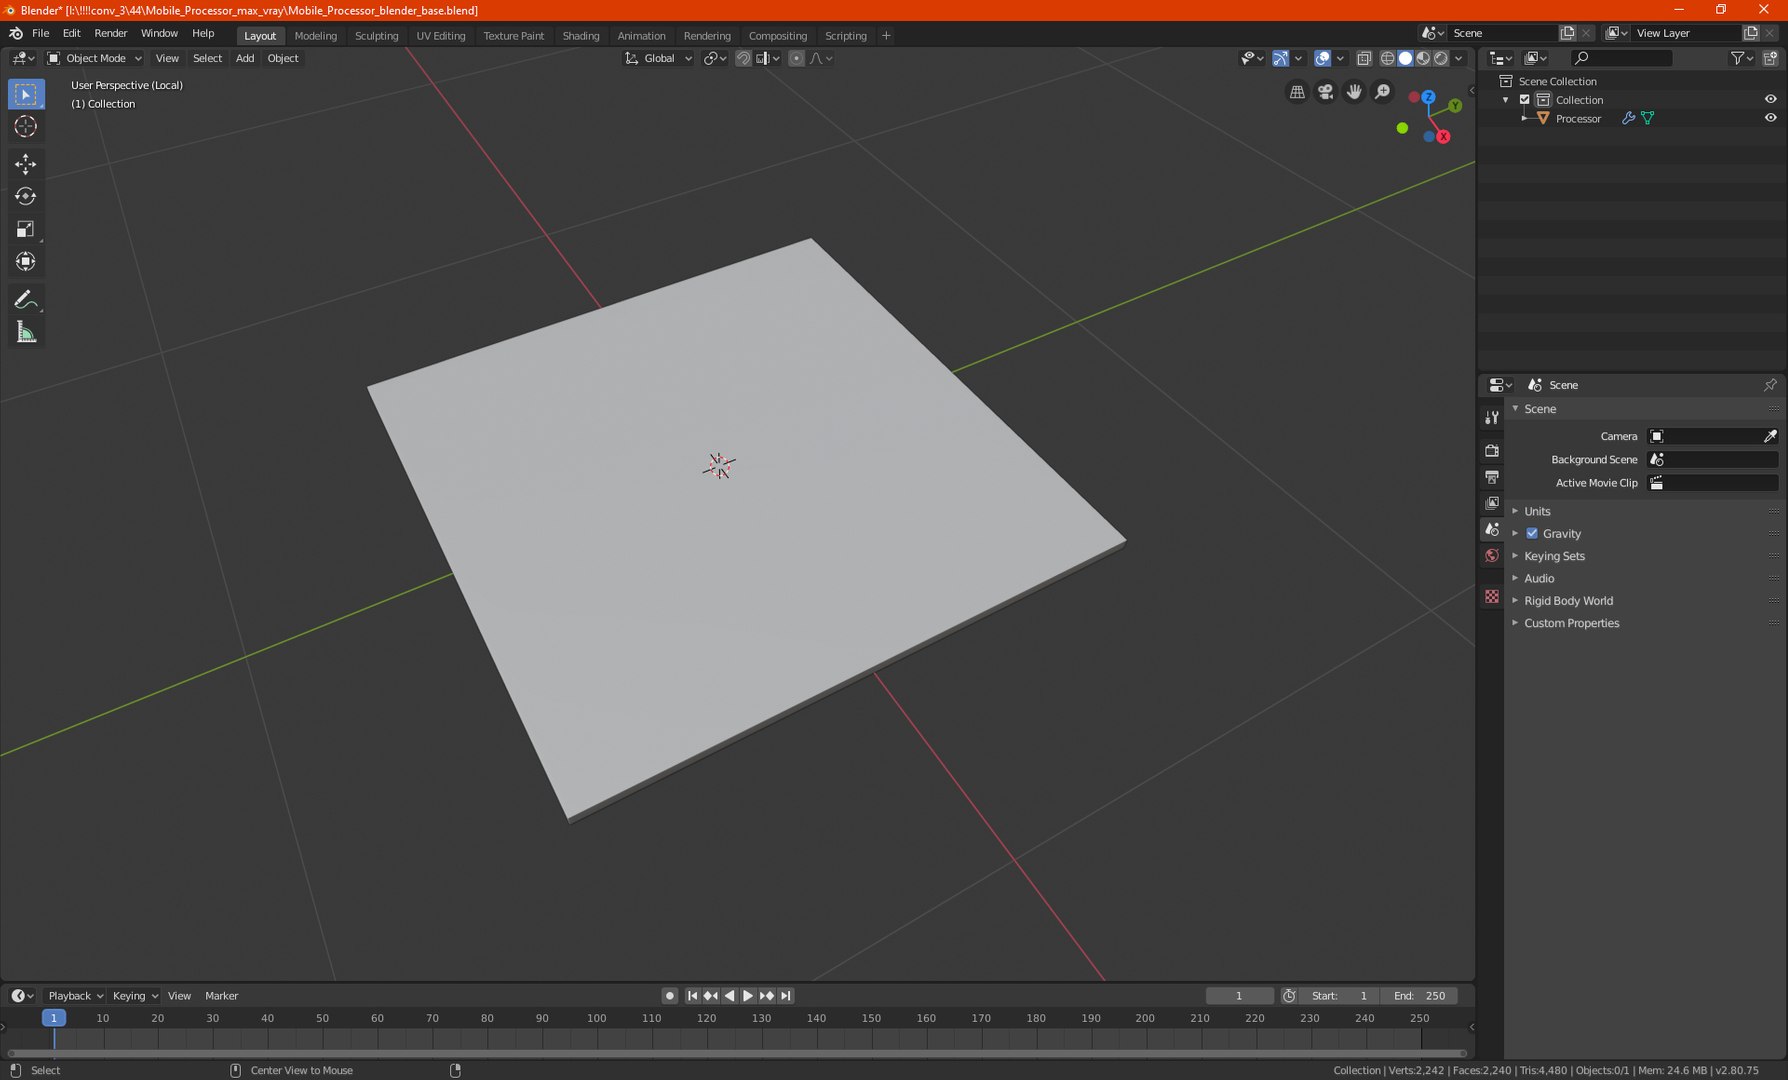
Task: Expand the Rigid Body World panel
Action: point(1568,601)
